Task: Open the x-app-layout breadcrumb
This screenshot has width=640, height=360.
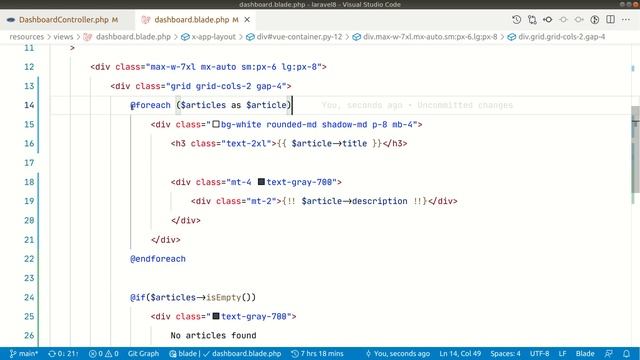Action: tap(213, 37)
